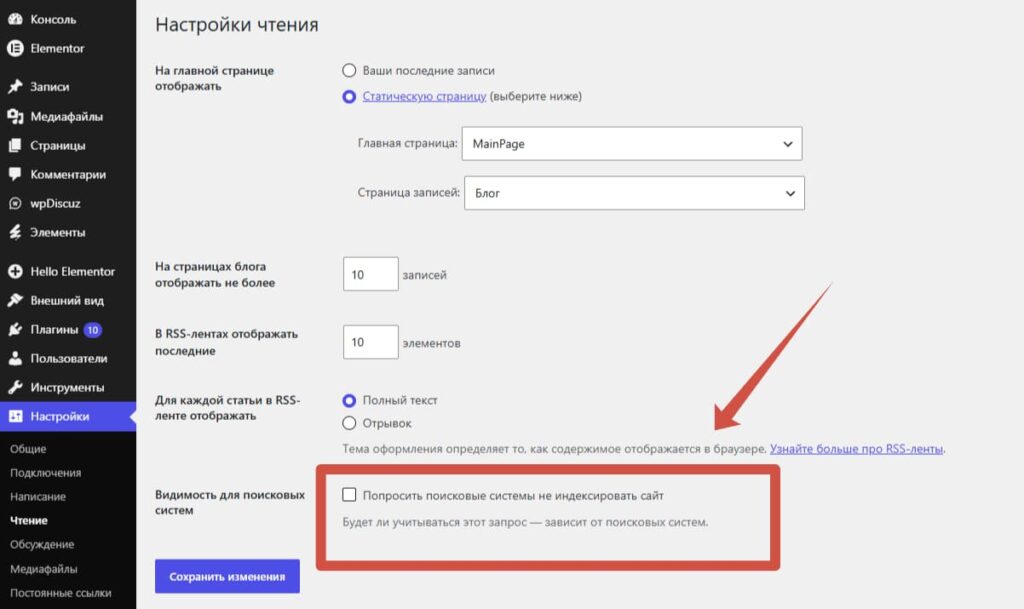Go to Постоянные ссылки submenu item
The image size is (1024, 609).
click(x=61, y=593)
